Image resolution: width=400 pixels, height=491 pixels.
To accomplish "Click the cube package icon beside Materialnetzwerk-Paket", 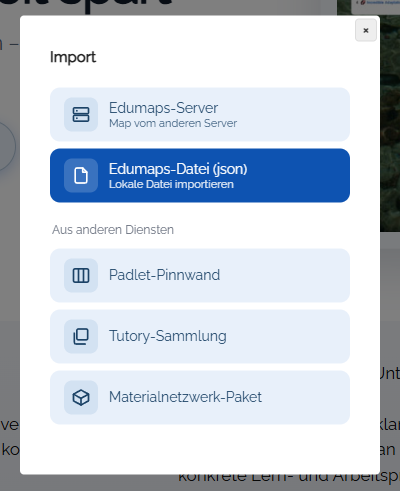I will pos(81,397).
